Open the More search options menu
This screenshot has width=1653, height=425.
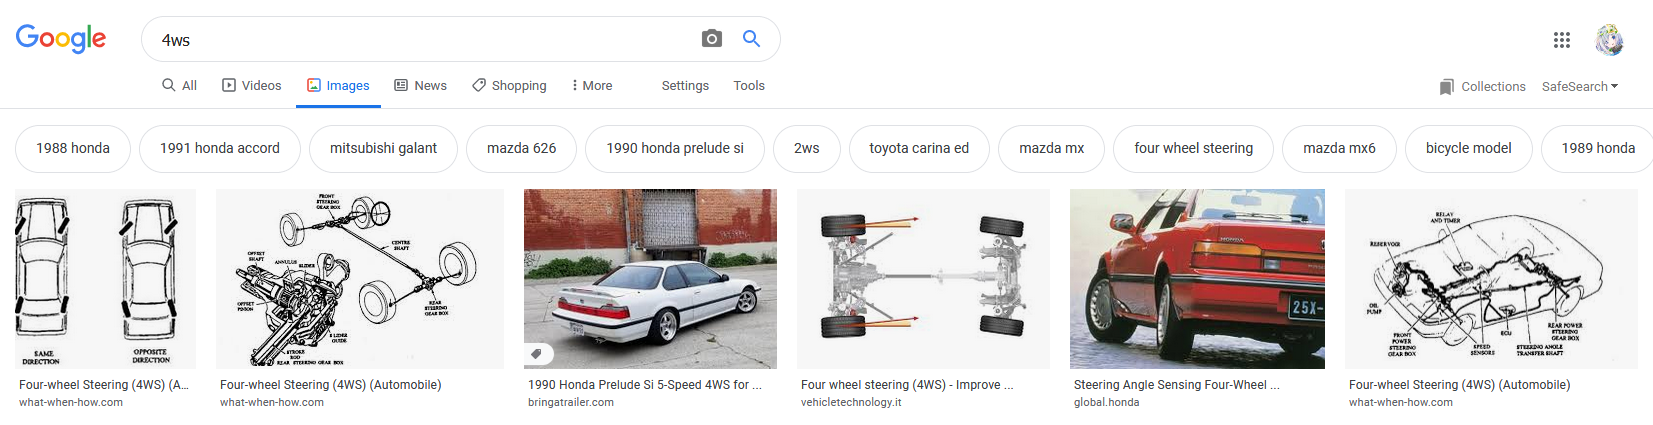pos(591,86)
